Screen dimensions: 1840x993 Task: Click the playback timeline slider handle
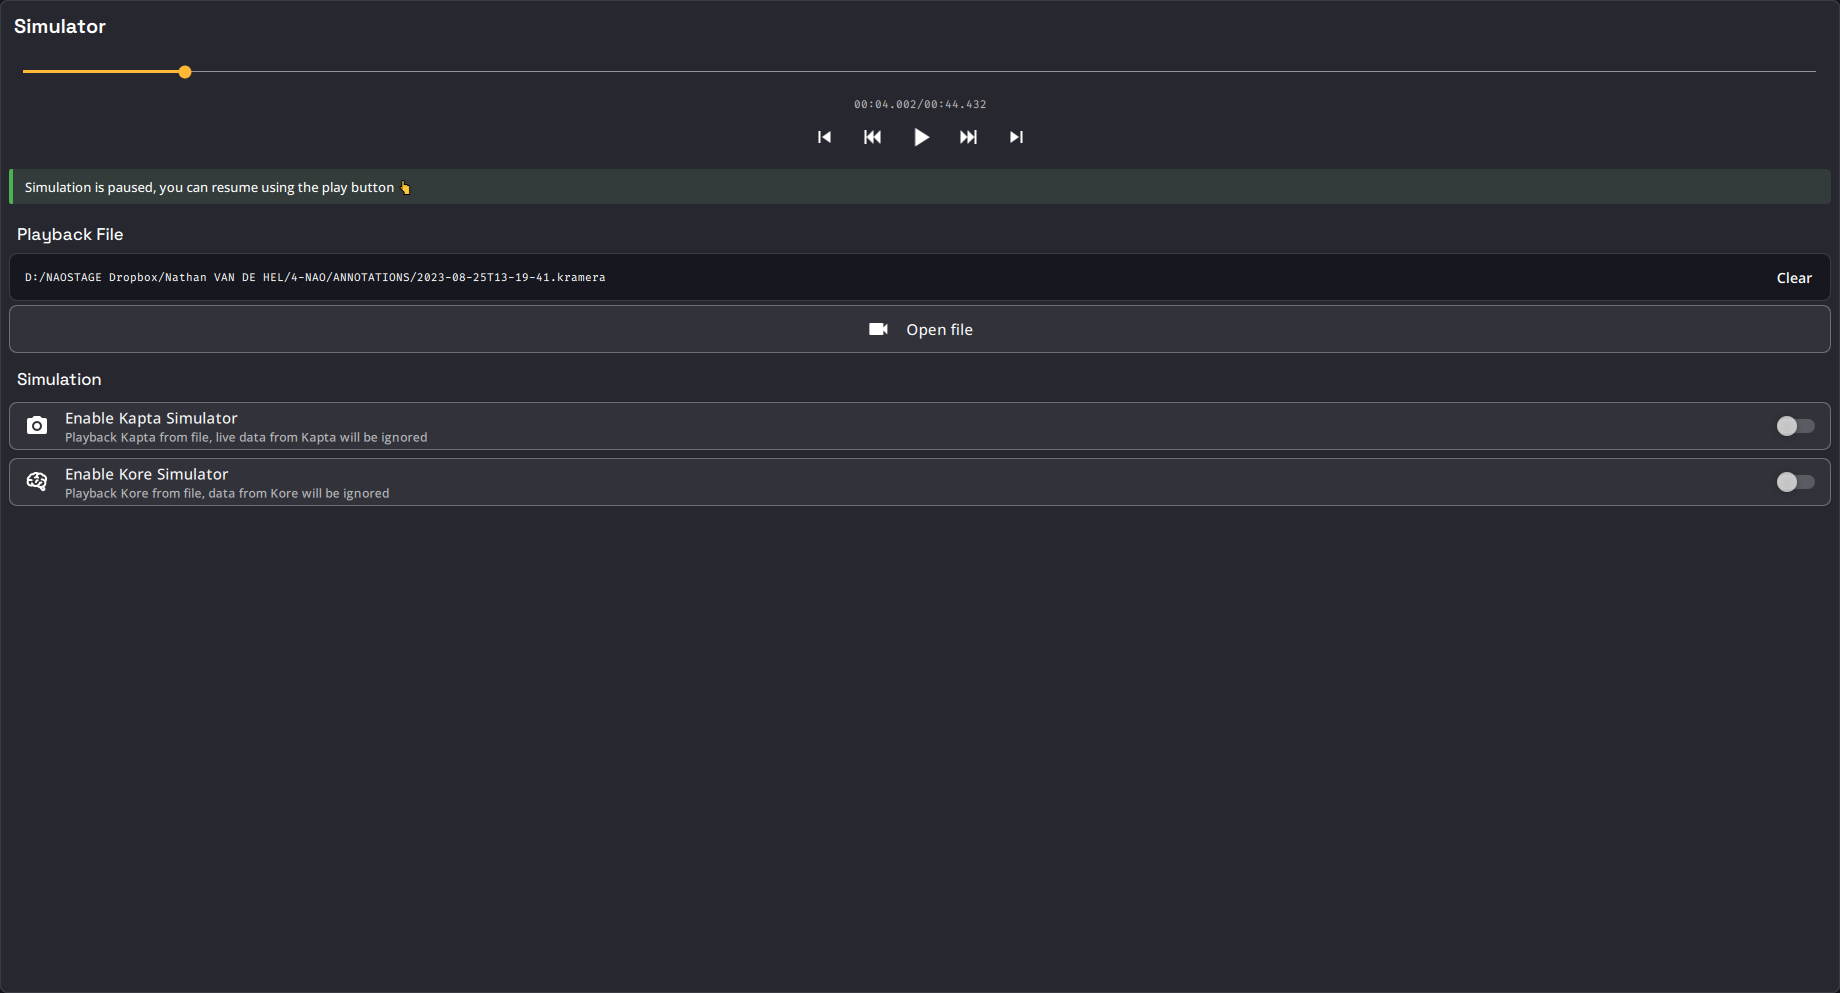[185, 72]
